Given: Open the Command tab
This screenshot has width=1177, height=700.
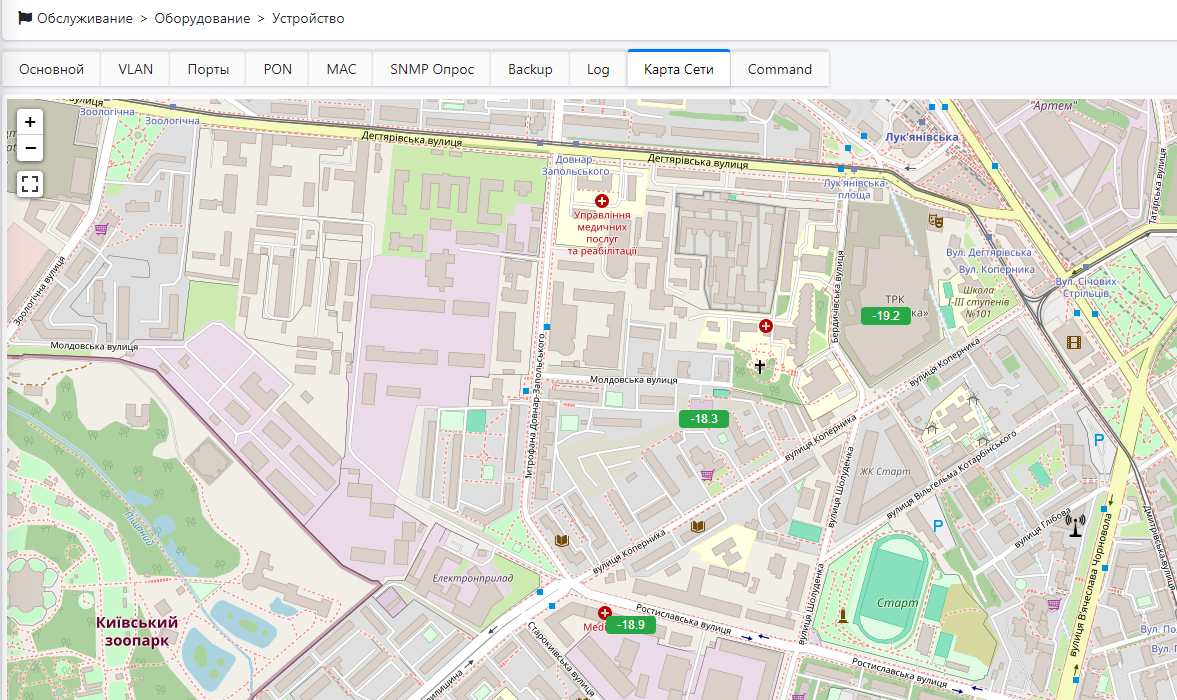Looking at the screenshot, I should click(779, 69).
